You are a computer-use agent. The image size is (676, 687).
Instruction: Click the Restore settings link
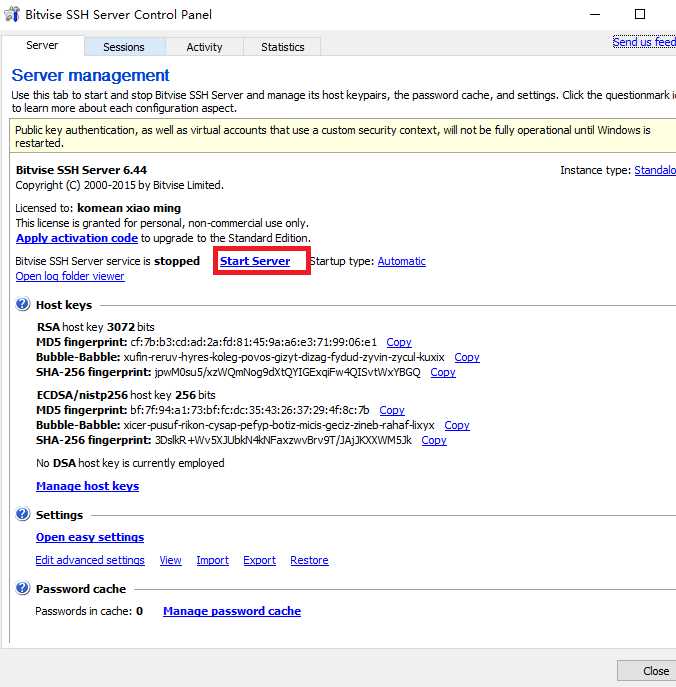point(309,560)
